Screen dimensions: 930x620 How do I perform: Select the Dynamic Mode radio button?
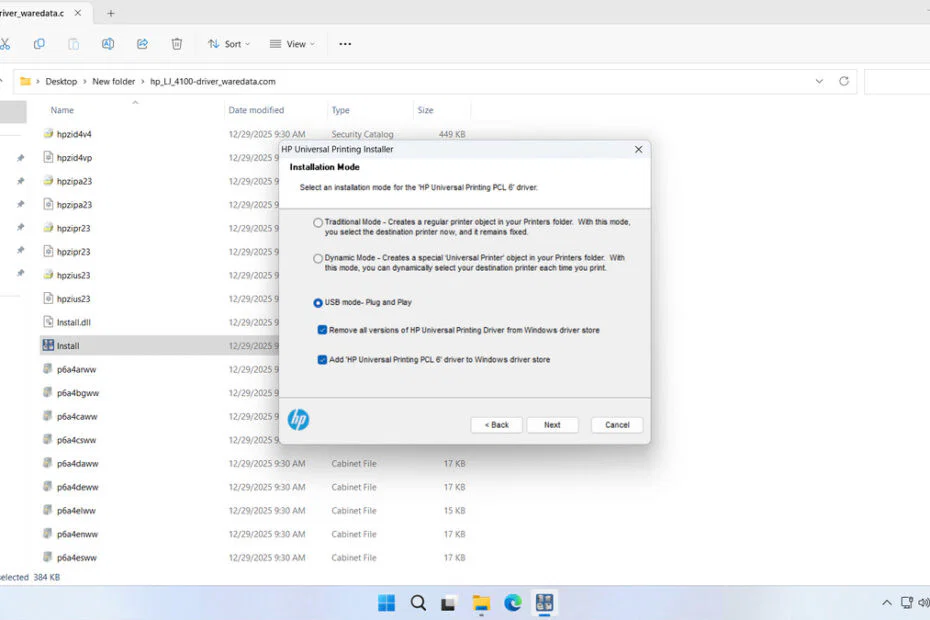[x=317, y=257]
